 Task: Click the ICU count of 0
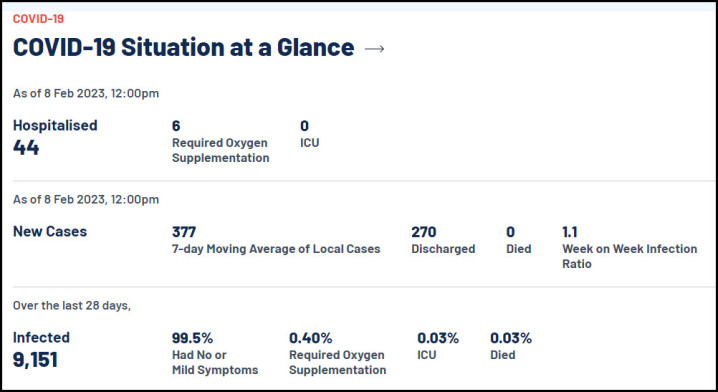pos(305,126)
